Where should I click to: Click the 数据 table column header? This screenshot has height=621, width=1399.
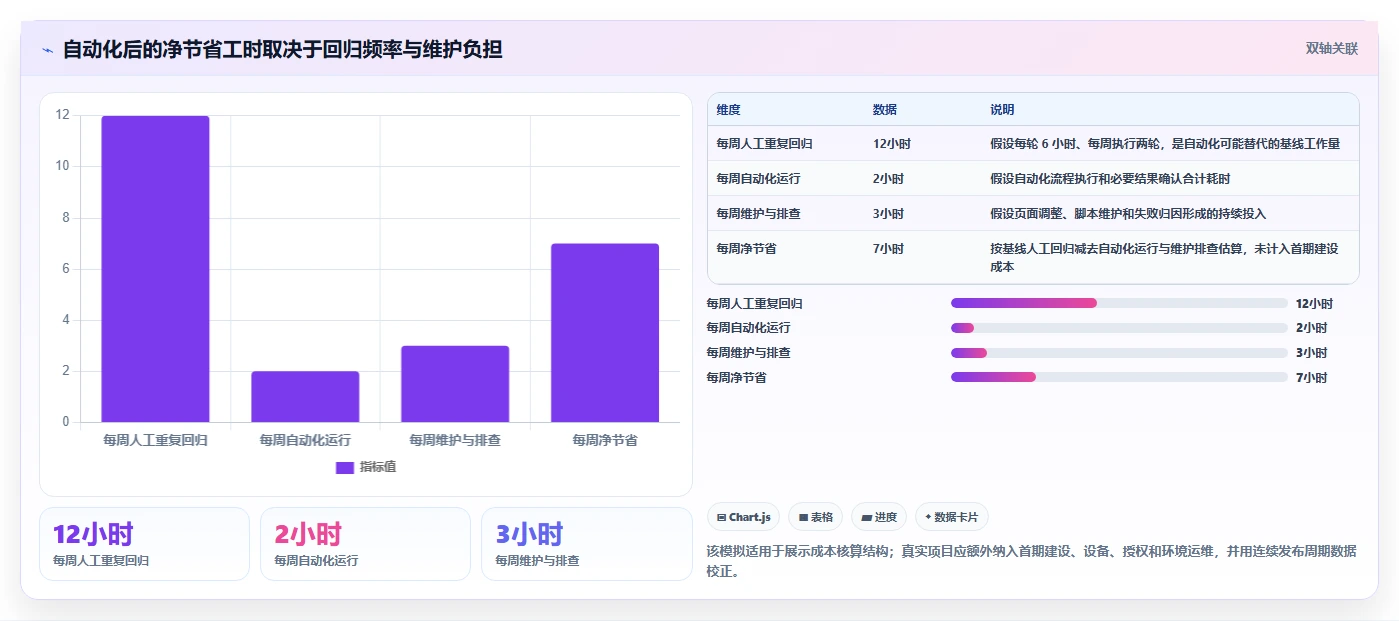point(885,110)
